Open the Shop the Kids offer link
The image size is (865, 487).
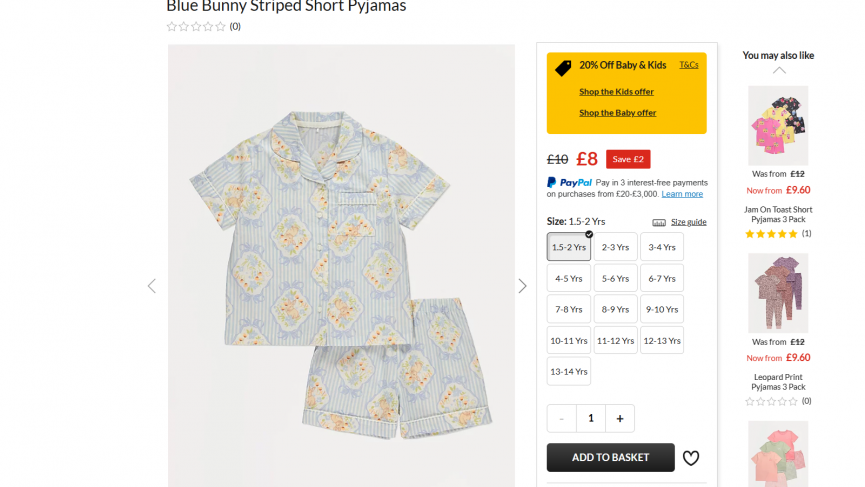616,92
